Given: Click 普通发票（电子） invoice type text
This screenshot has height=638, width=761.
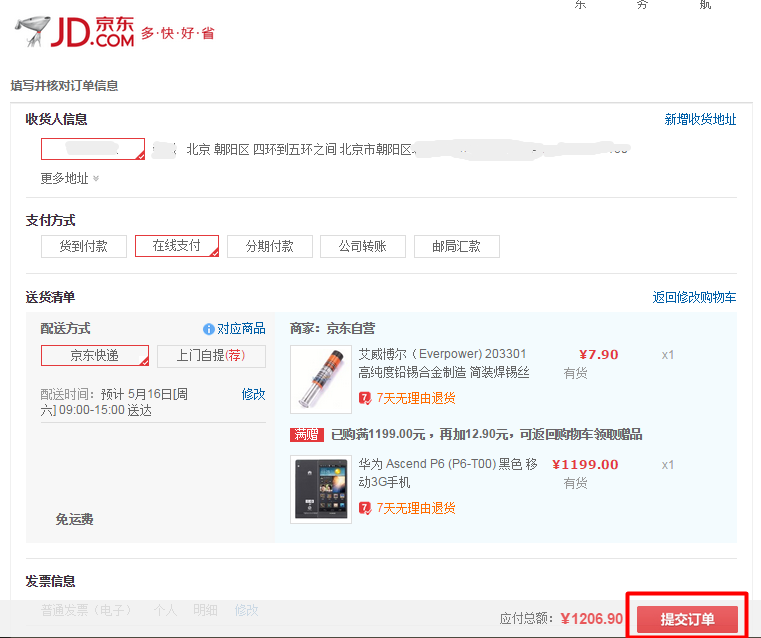Looking at the screenshot, I should pyautogui.click(x=86, y=610).
